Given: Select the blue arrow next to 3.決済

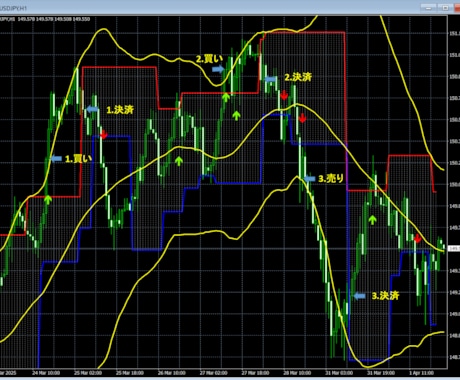Looking at the screenshot, I should 359,296.
